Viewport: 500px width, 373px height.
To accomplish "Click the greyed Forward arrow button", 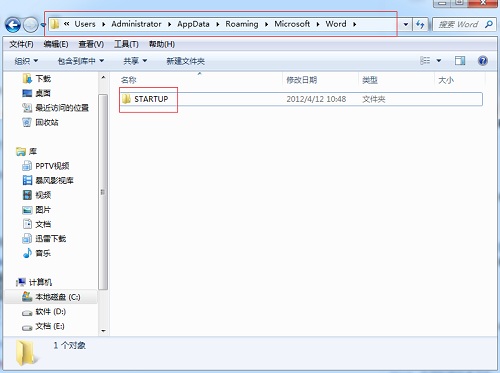I will click(x=31, y=24).
